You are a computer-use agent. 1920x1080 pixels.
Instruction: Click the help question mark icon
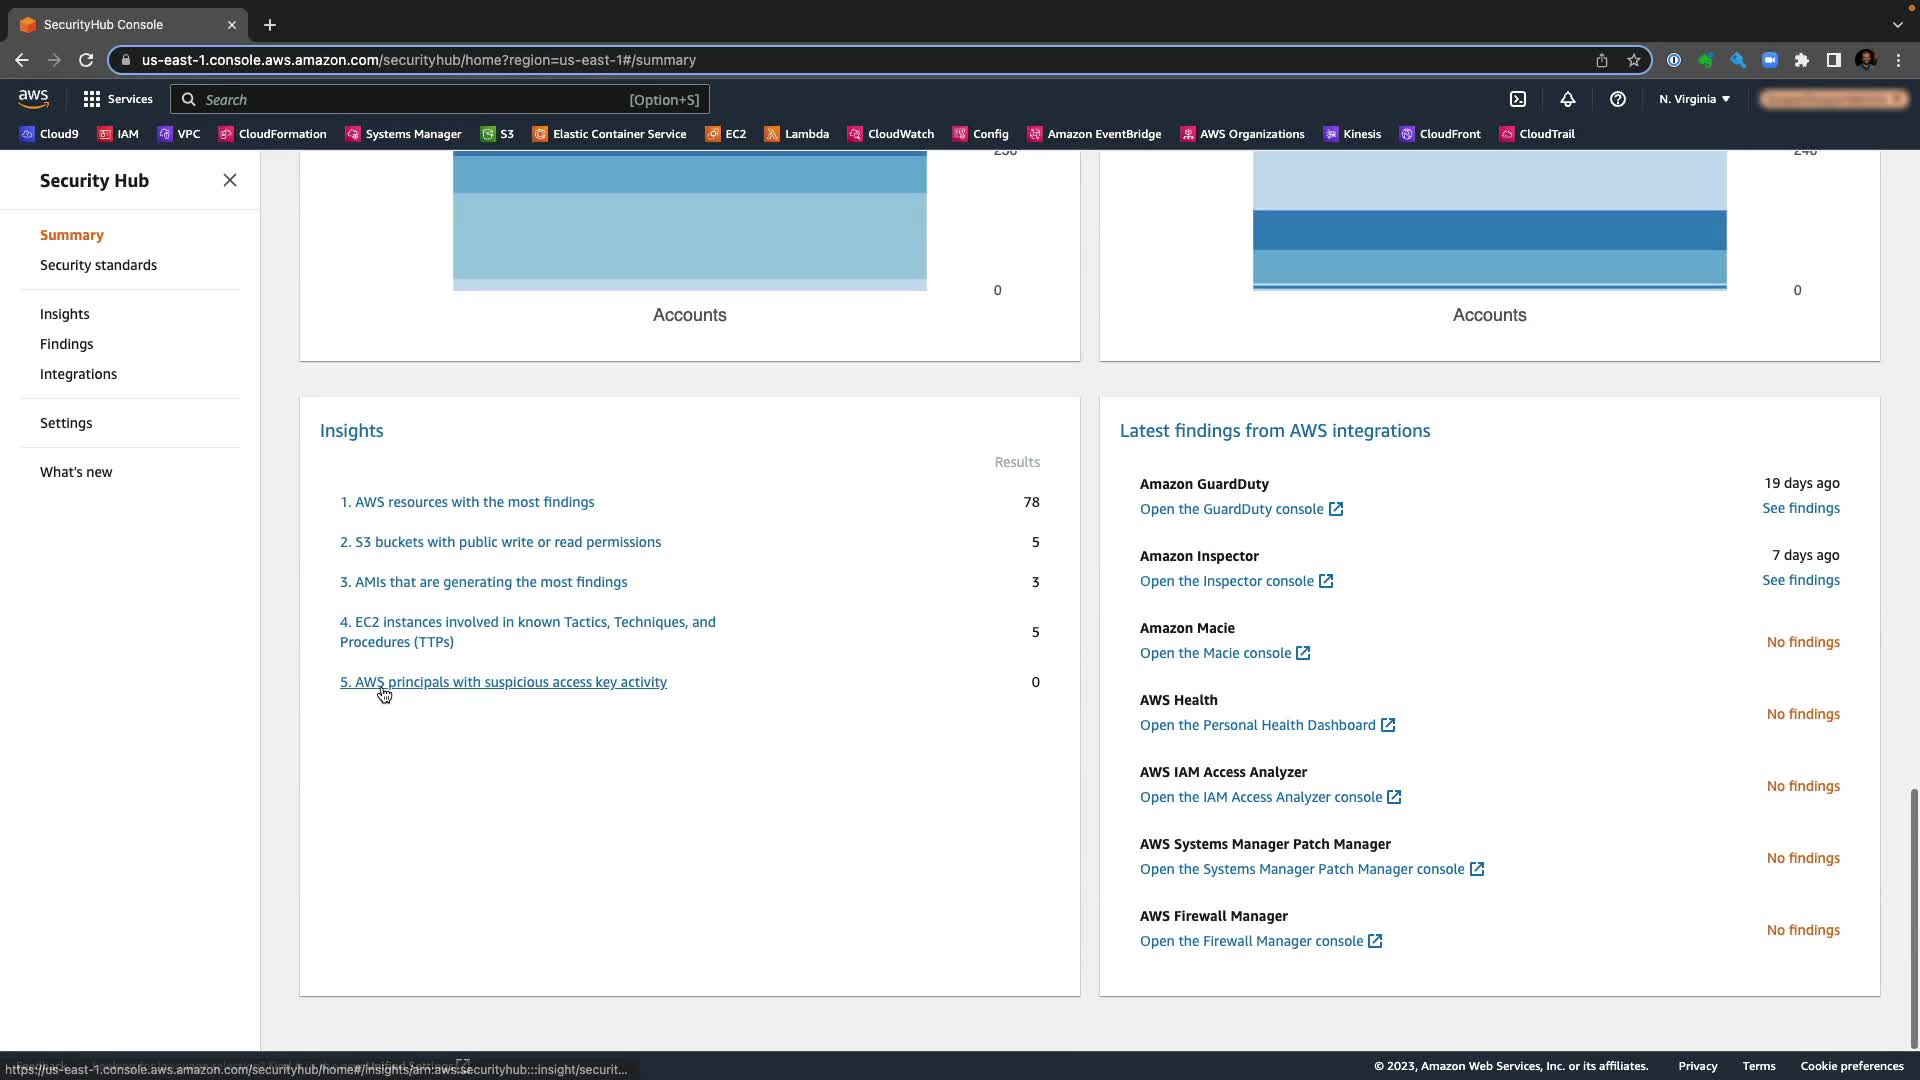pos(1617,99)
